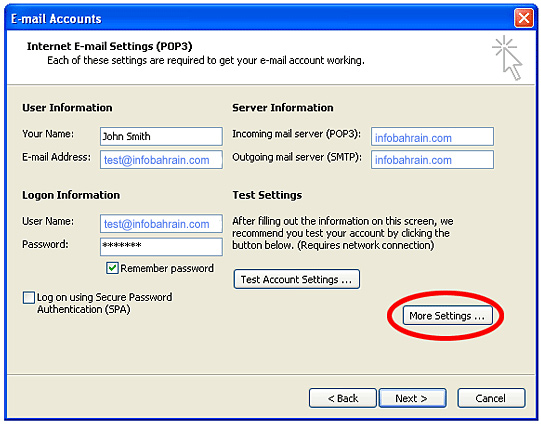The image size is (541, 427).
Task: Focus the User Name logon field
Action: [161, 224]
